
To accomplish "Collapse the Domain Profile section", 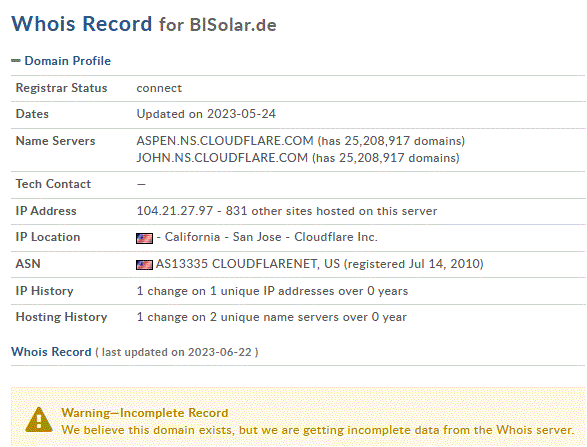I will click(15, 61).
